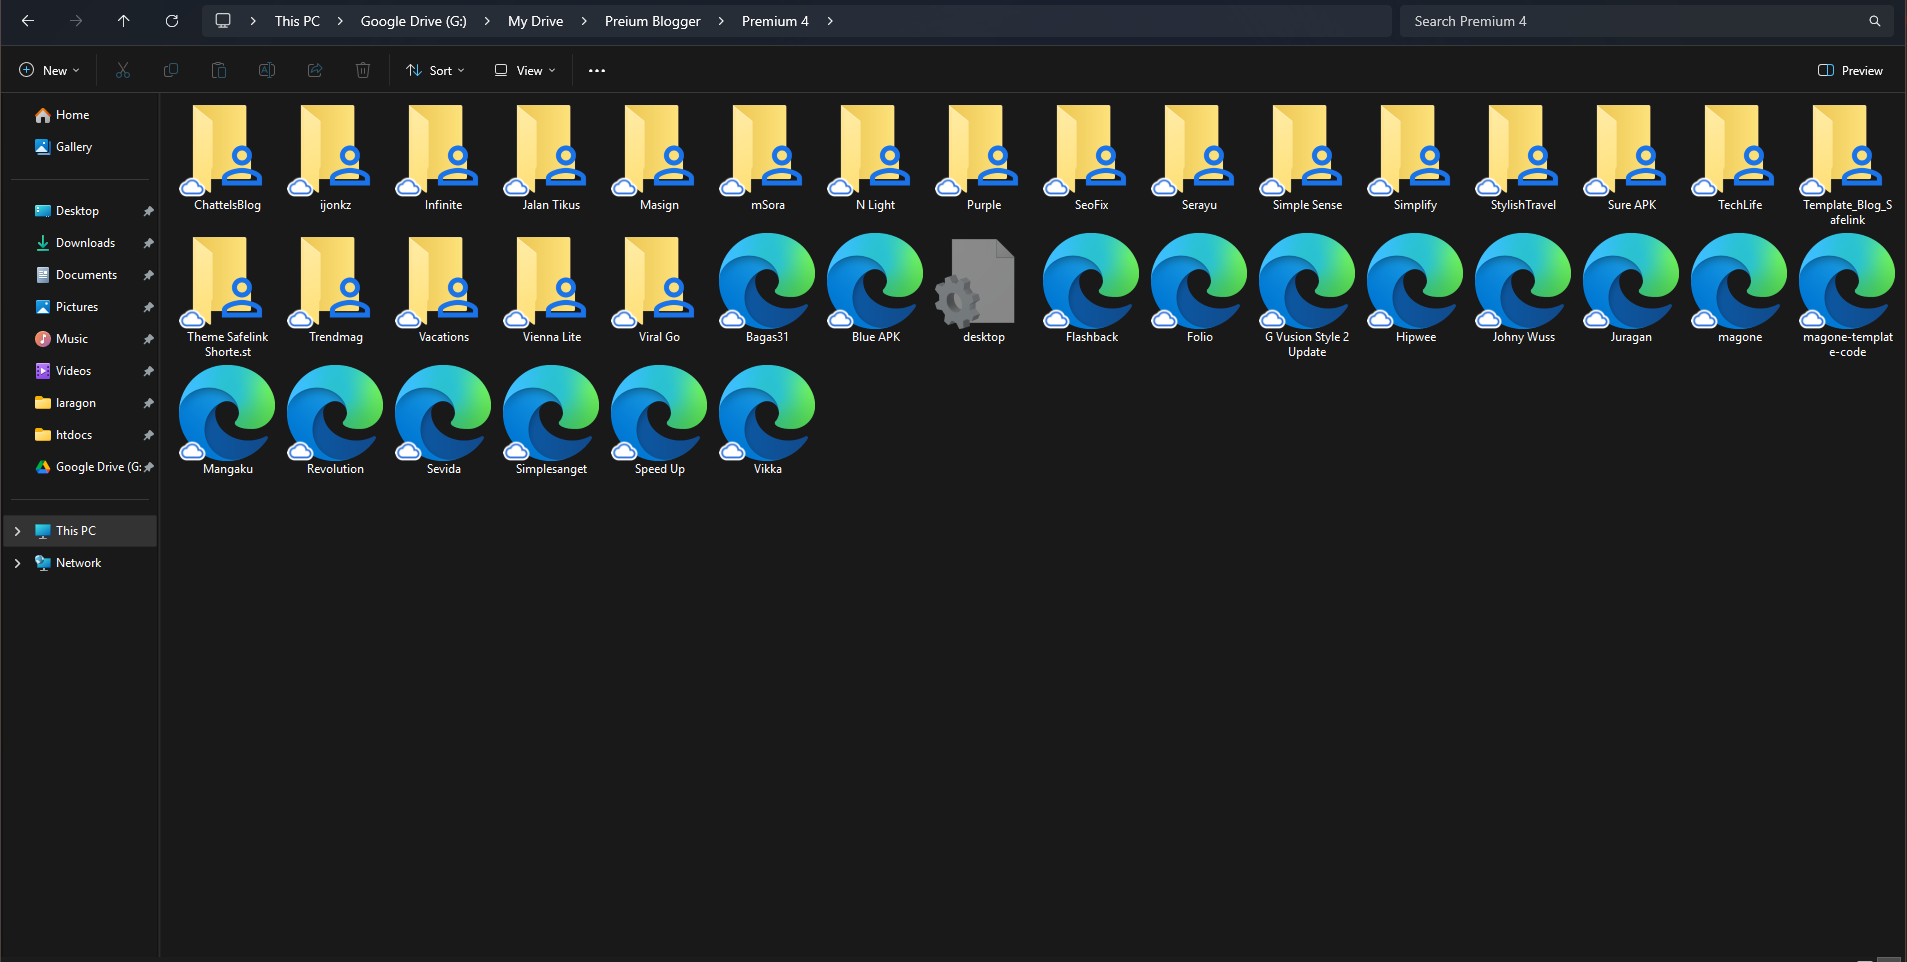1907x962 pixels.
Task: Go to My Drive breadcrumb
Action: point(535,21)
